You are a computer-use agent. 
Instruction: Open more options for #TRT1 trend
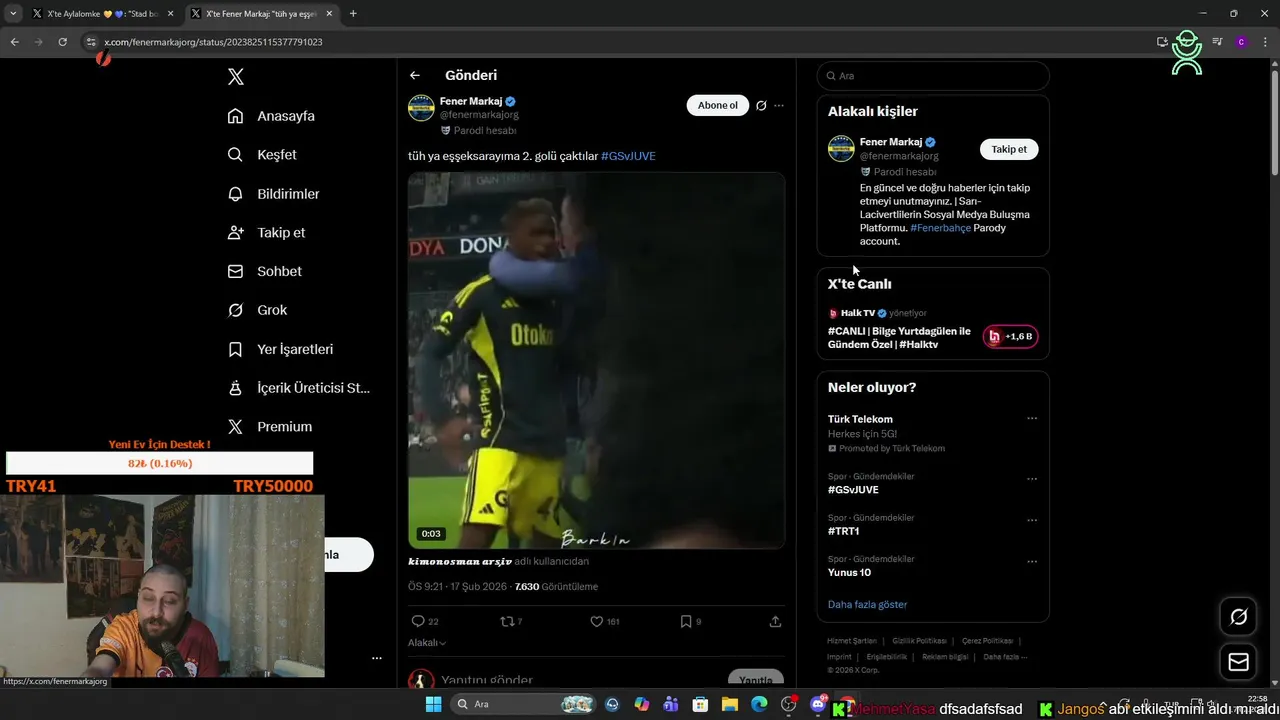pos(1032,520)
